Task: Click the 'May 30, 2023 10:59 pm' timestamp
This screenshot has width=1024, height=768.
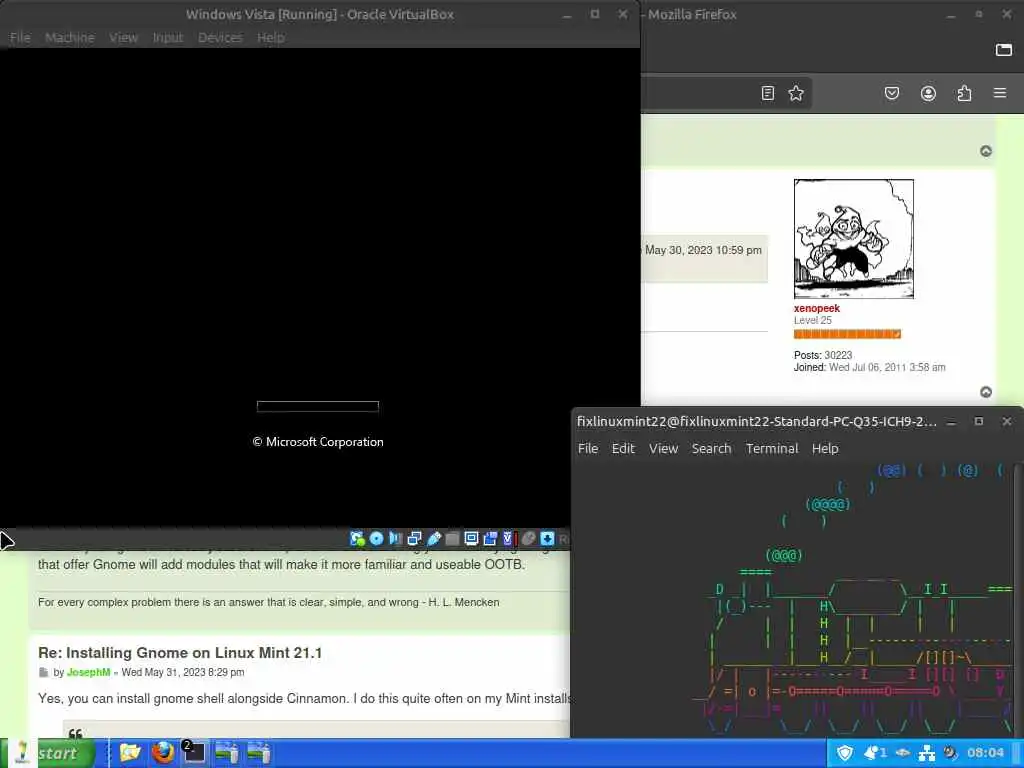Action: tap(703, 250)
